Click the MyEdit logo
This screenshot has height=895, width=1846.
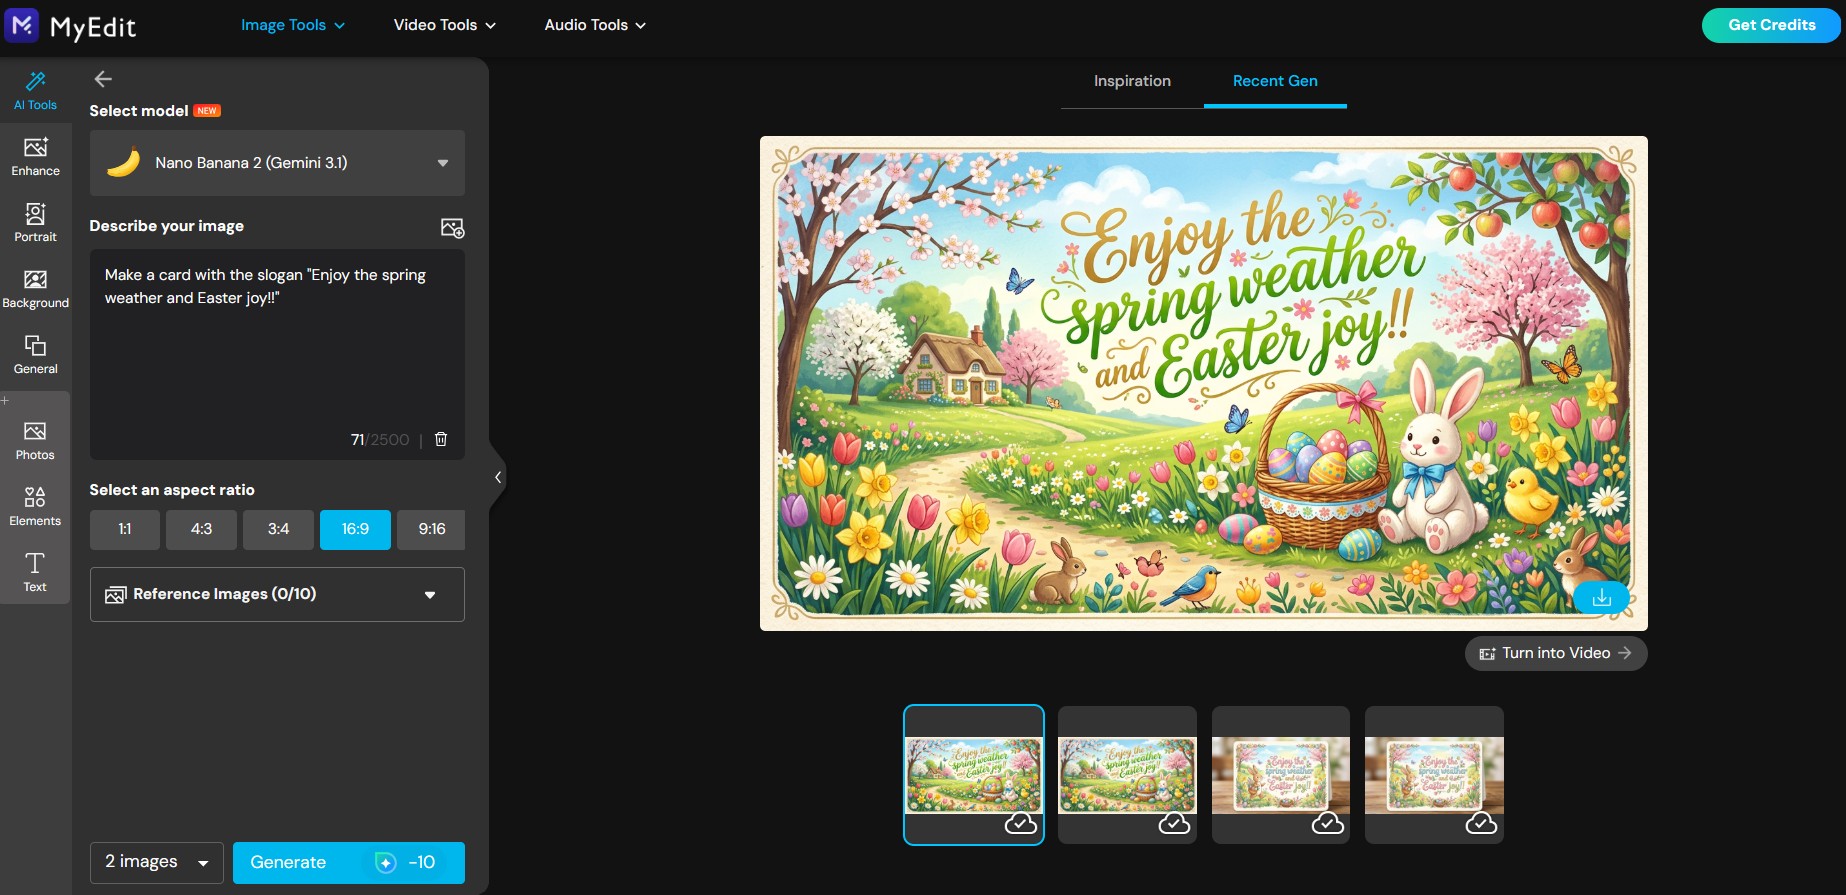pos(70,26)
